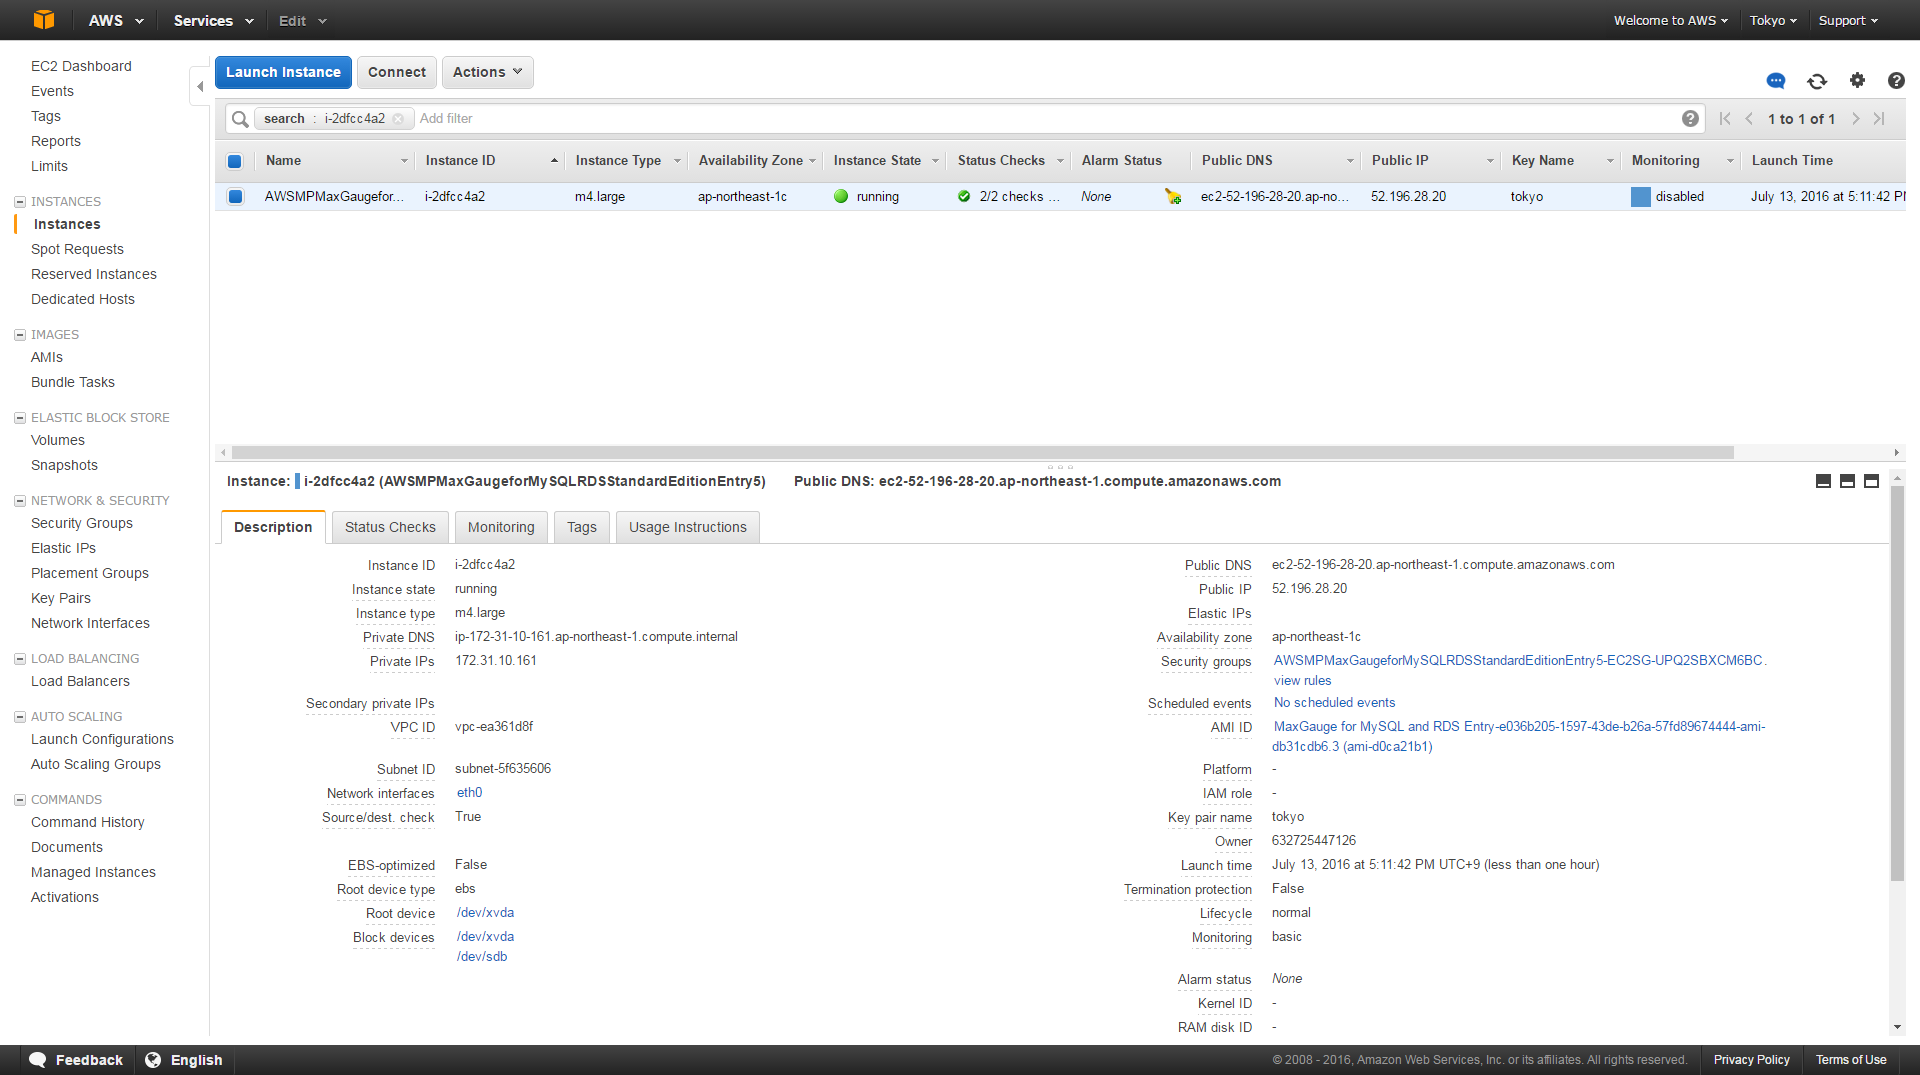Go to first page of results
Viewport: 1920px width, 1075px height.
pos(1725,119)
